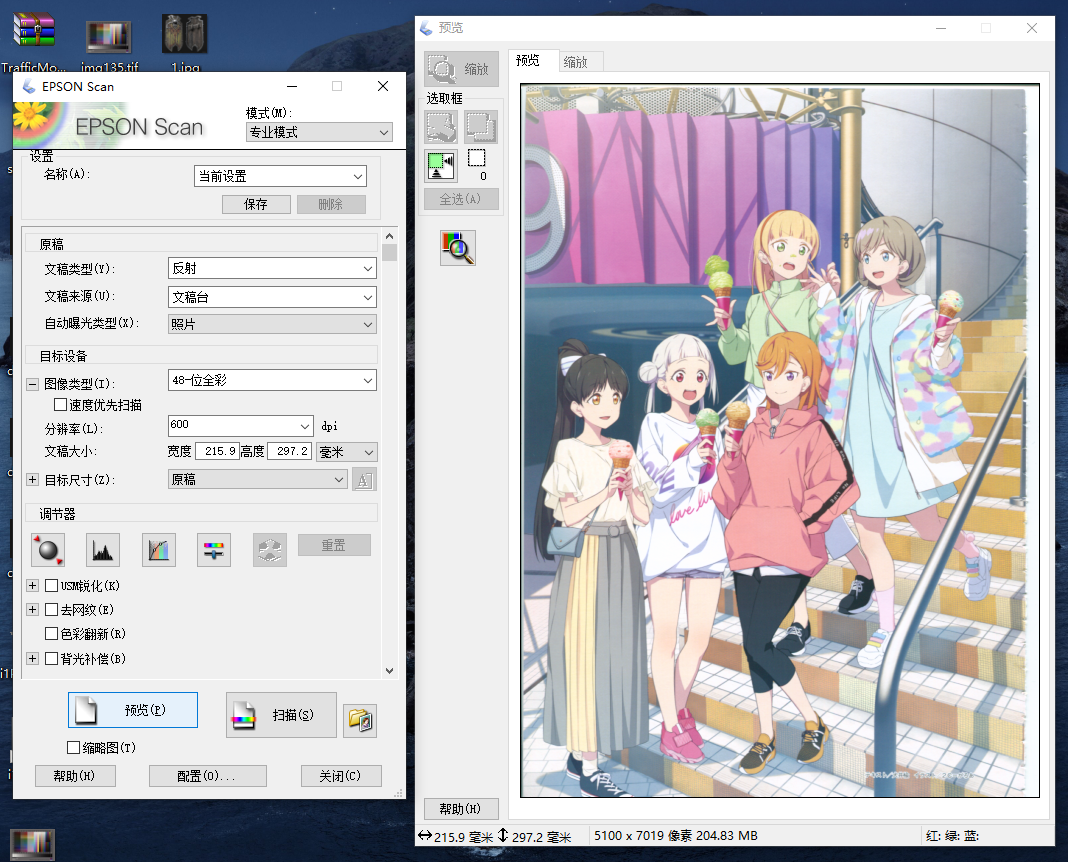
Task: Open the File Save Settings folder icon
Action: click(x=360, y=720)
